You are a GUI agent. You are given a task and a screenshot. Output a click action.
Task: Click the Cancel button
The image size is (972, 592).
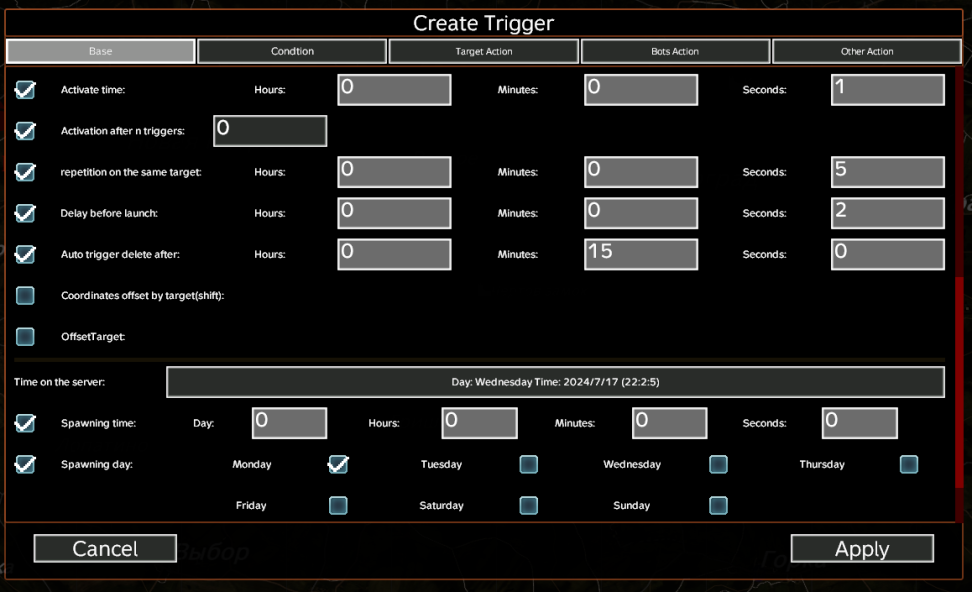pos(105,548)
